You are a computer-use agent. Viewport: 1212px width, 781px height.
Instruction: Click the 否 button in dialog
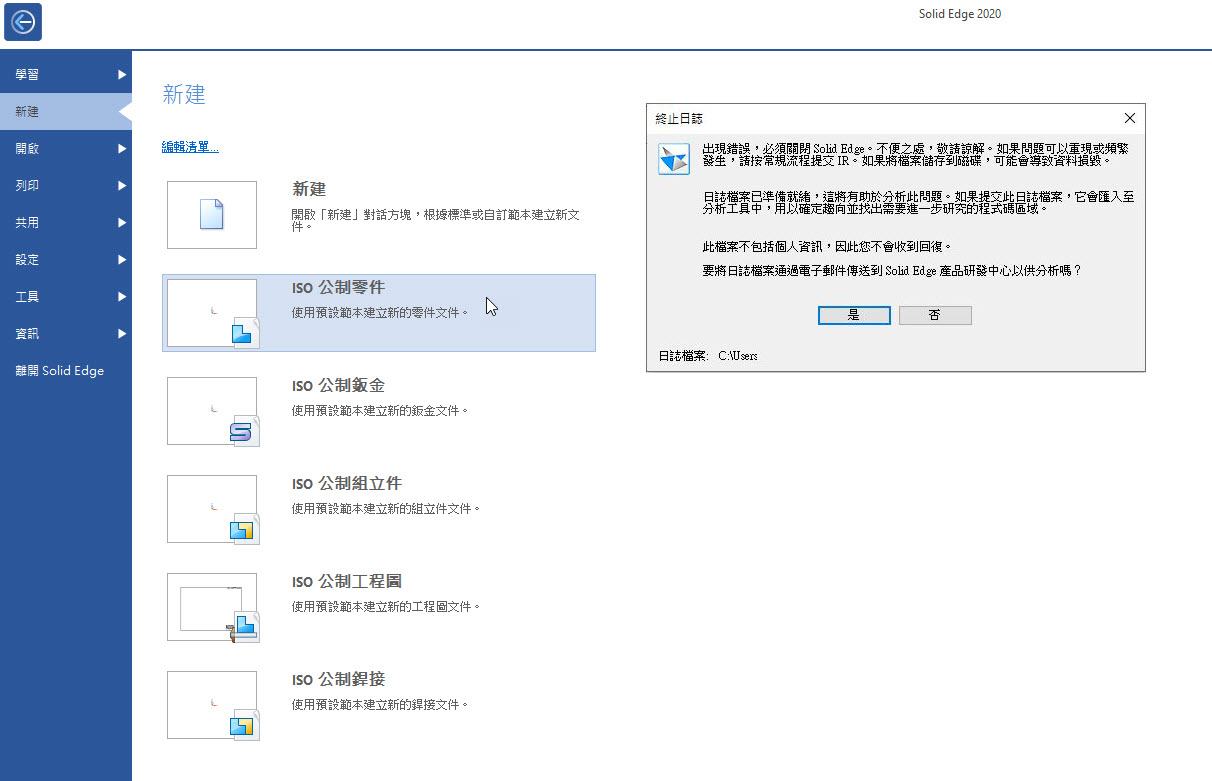[935, 315]
